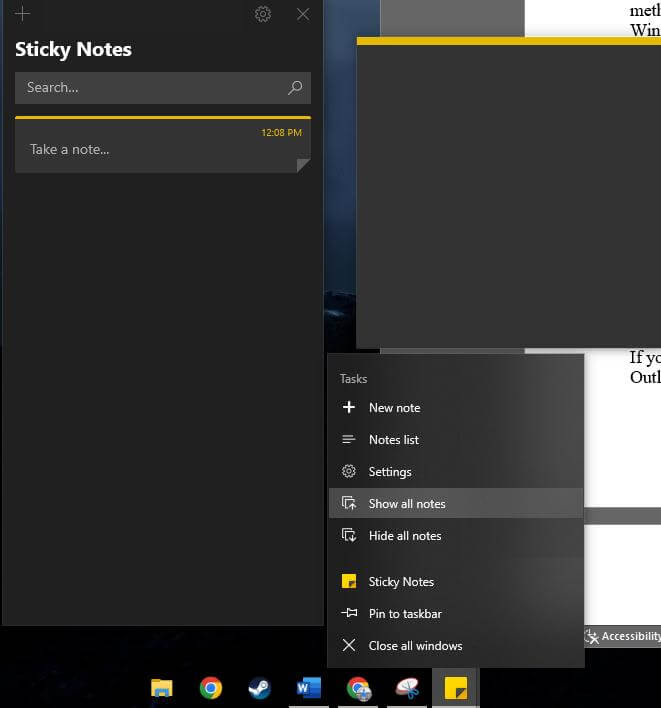Click the lines icon beside Notes list
This screenshot has width=661, height=708.
(x=349, y=439)
